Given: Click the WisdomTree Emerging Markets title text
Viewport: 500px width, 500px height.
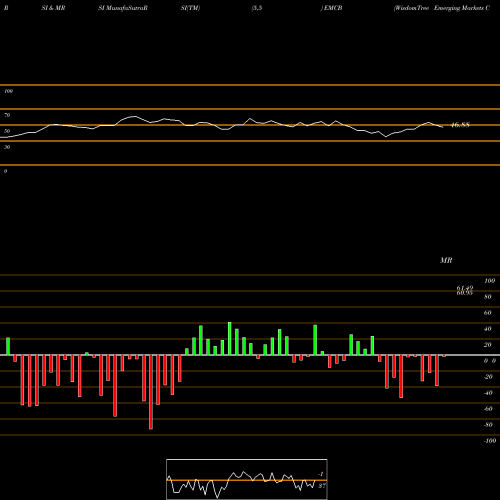Looking at the screenshot, I should tap(442, 8).
